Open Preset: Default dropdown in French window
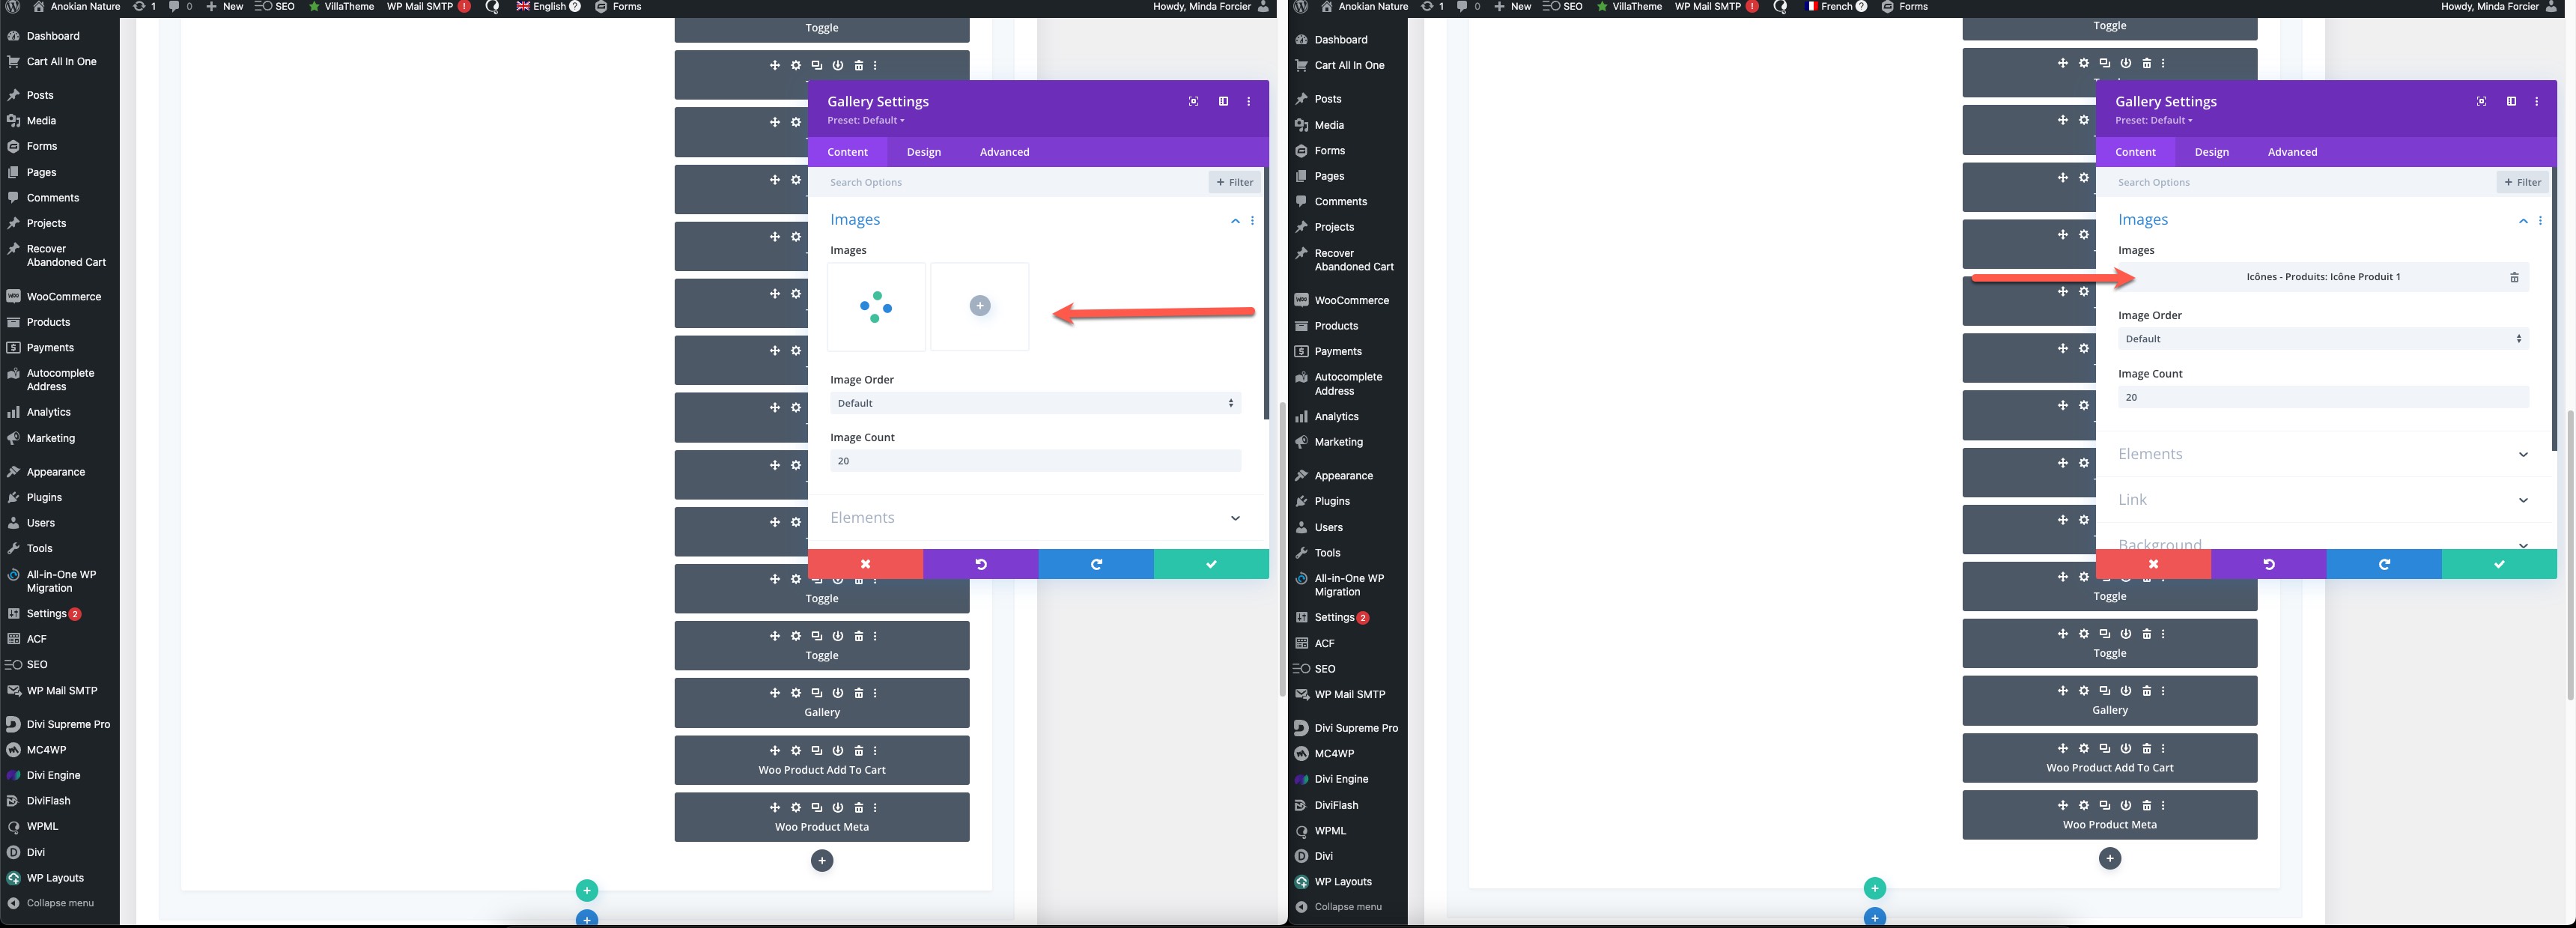Screen dimensions: 2576x928 (x=2154, y=120)
